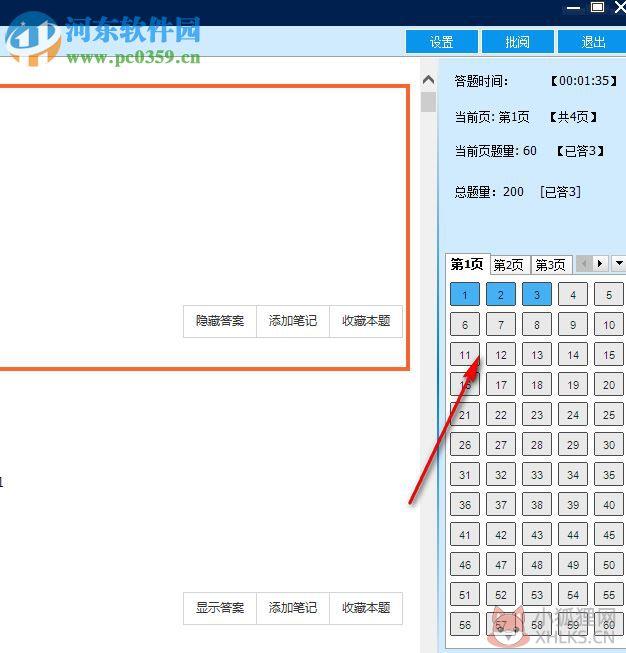Image resolution: width=626 pixels, height=653 pixels.
Task: Select question number 8
Action: point(537,325)
